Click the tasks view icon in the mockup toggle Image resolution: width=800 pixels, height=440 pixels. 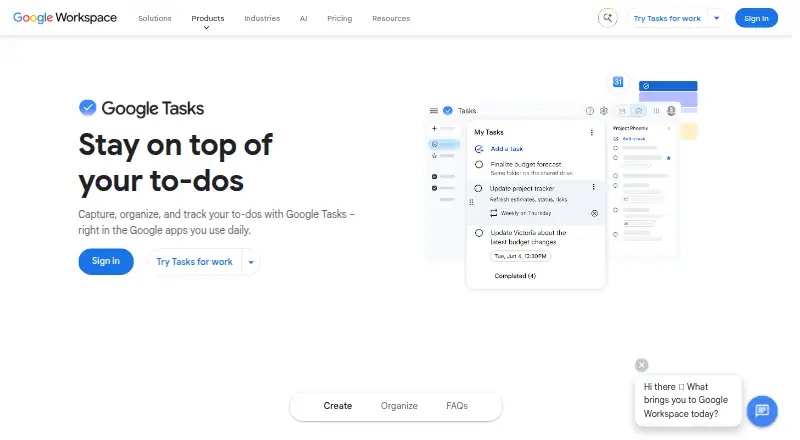click(638, 111)
